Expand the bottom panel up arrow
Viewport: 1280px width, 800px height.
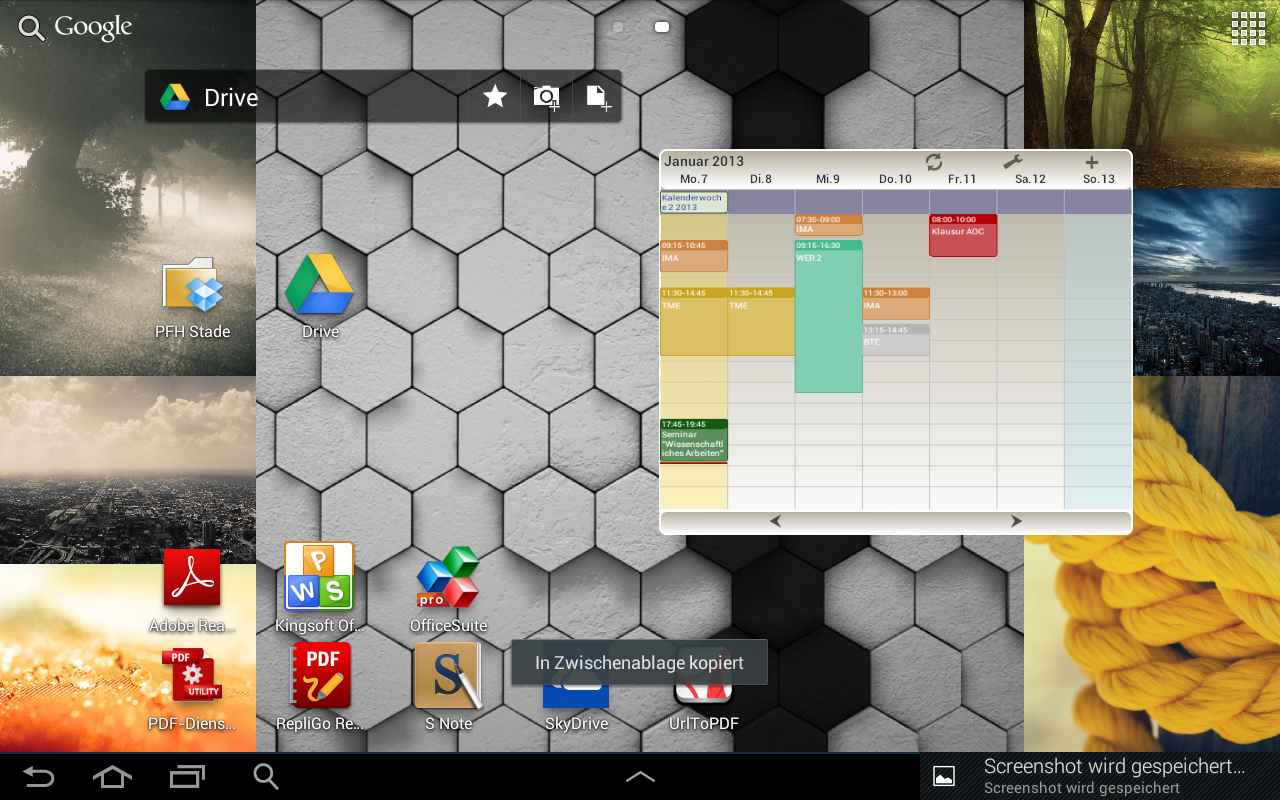(640, 776)
